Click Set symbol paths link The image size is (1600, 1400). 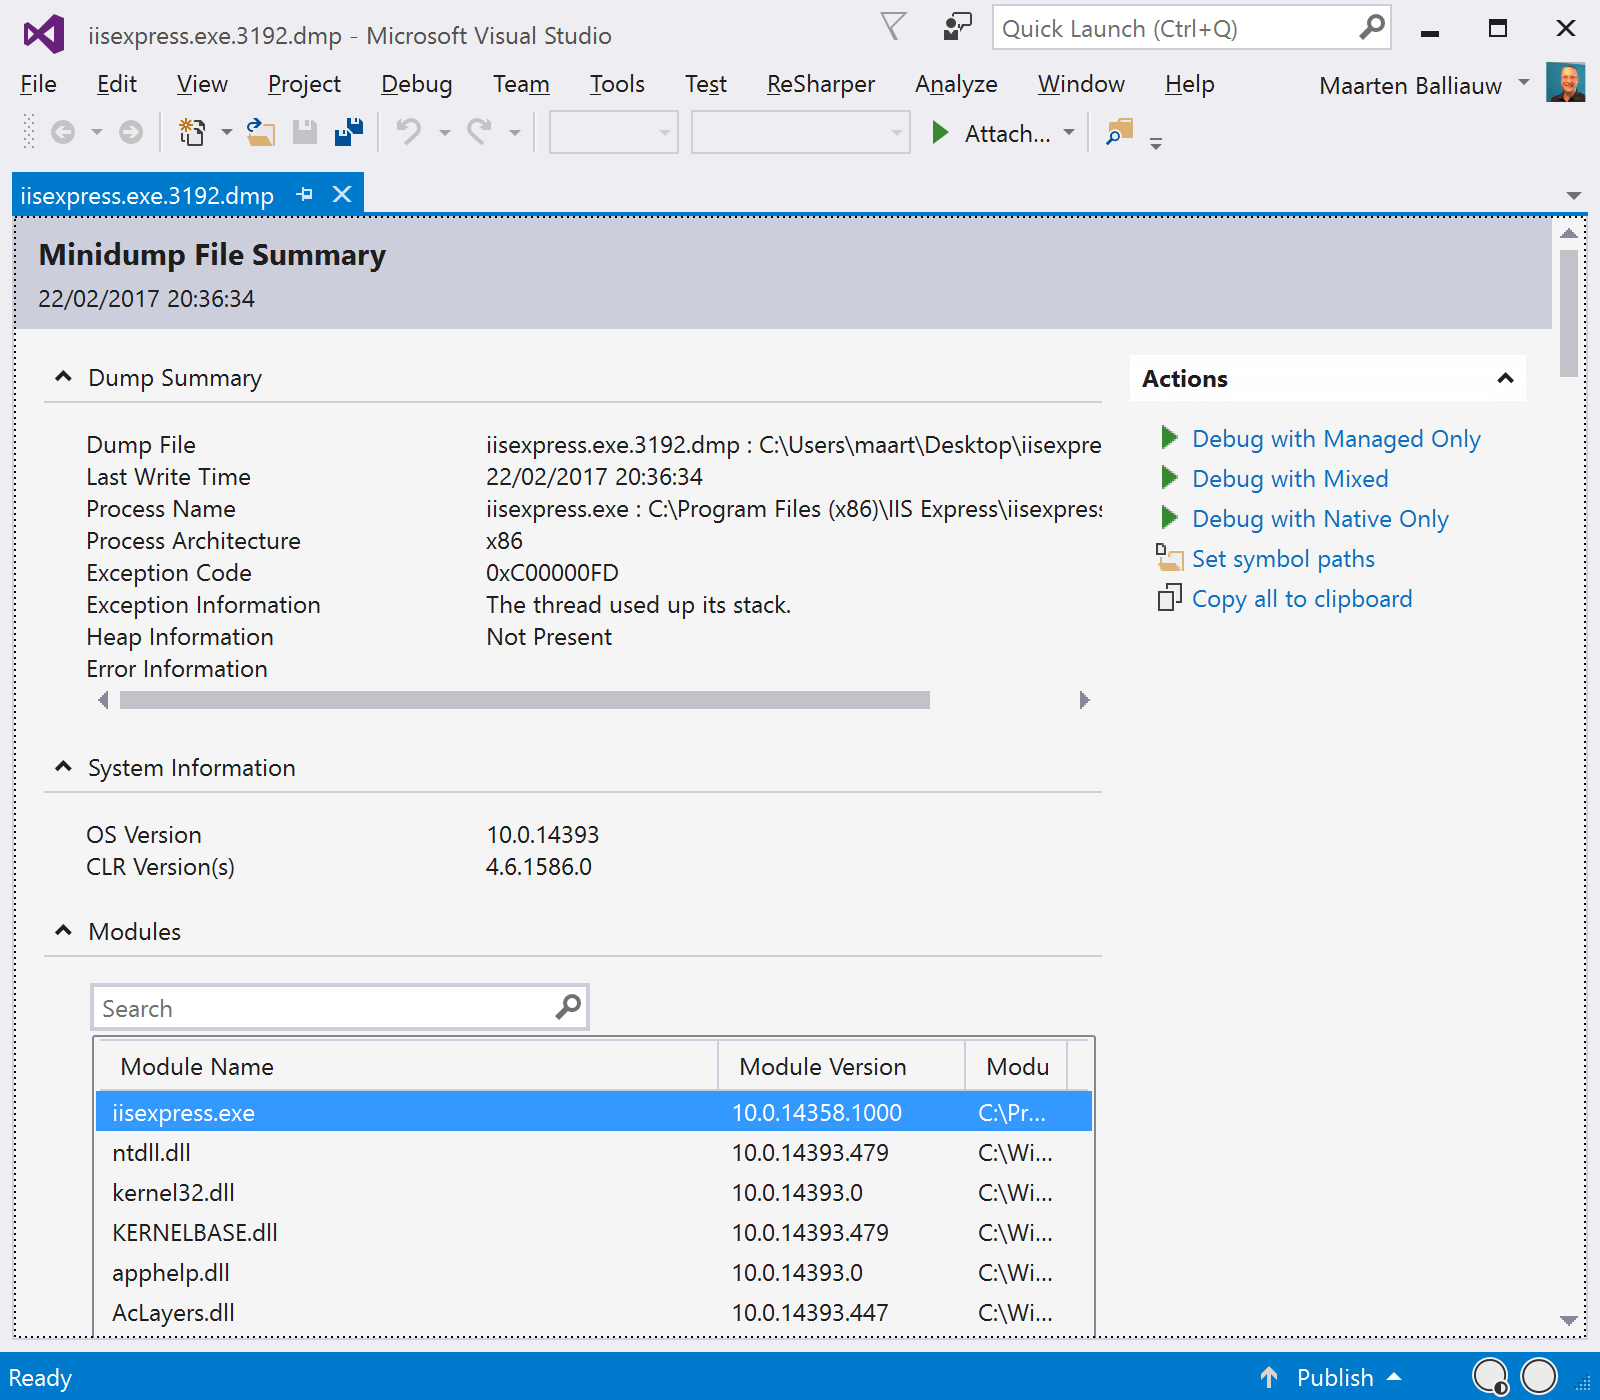pyautogui.click(x=1283, y=559)
